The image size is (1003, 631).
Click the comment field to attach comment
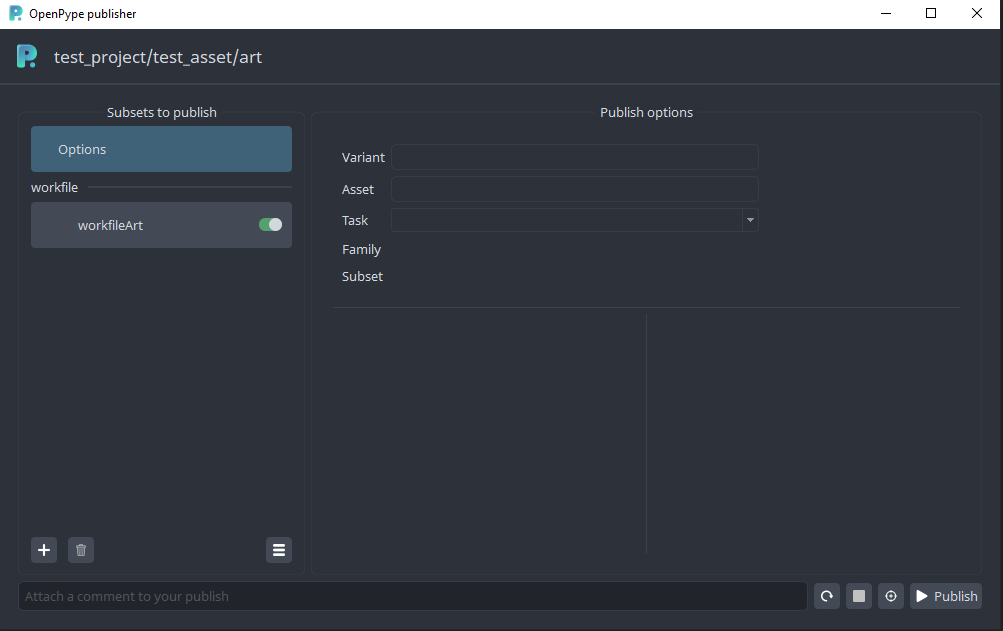[x=413, y=596]
